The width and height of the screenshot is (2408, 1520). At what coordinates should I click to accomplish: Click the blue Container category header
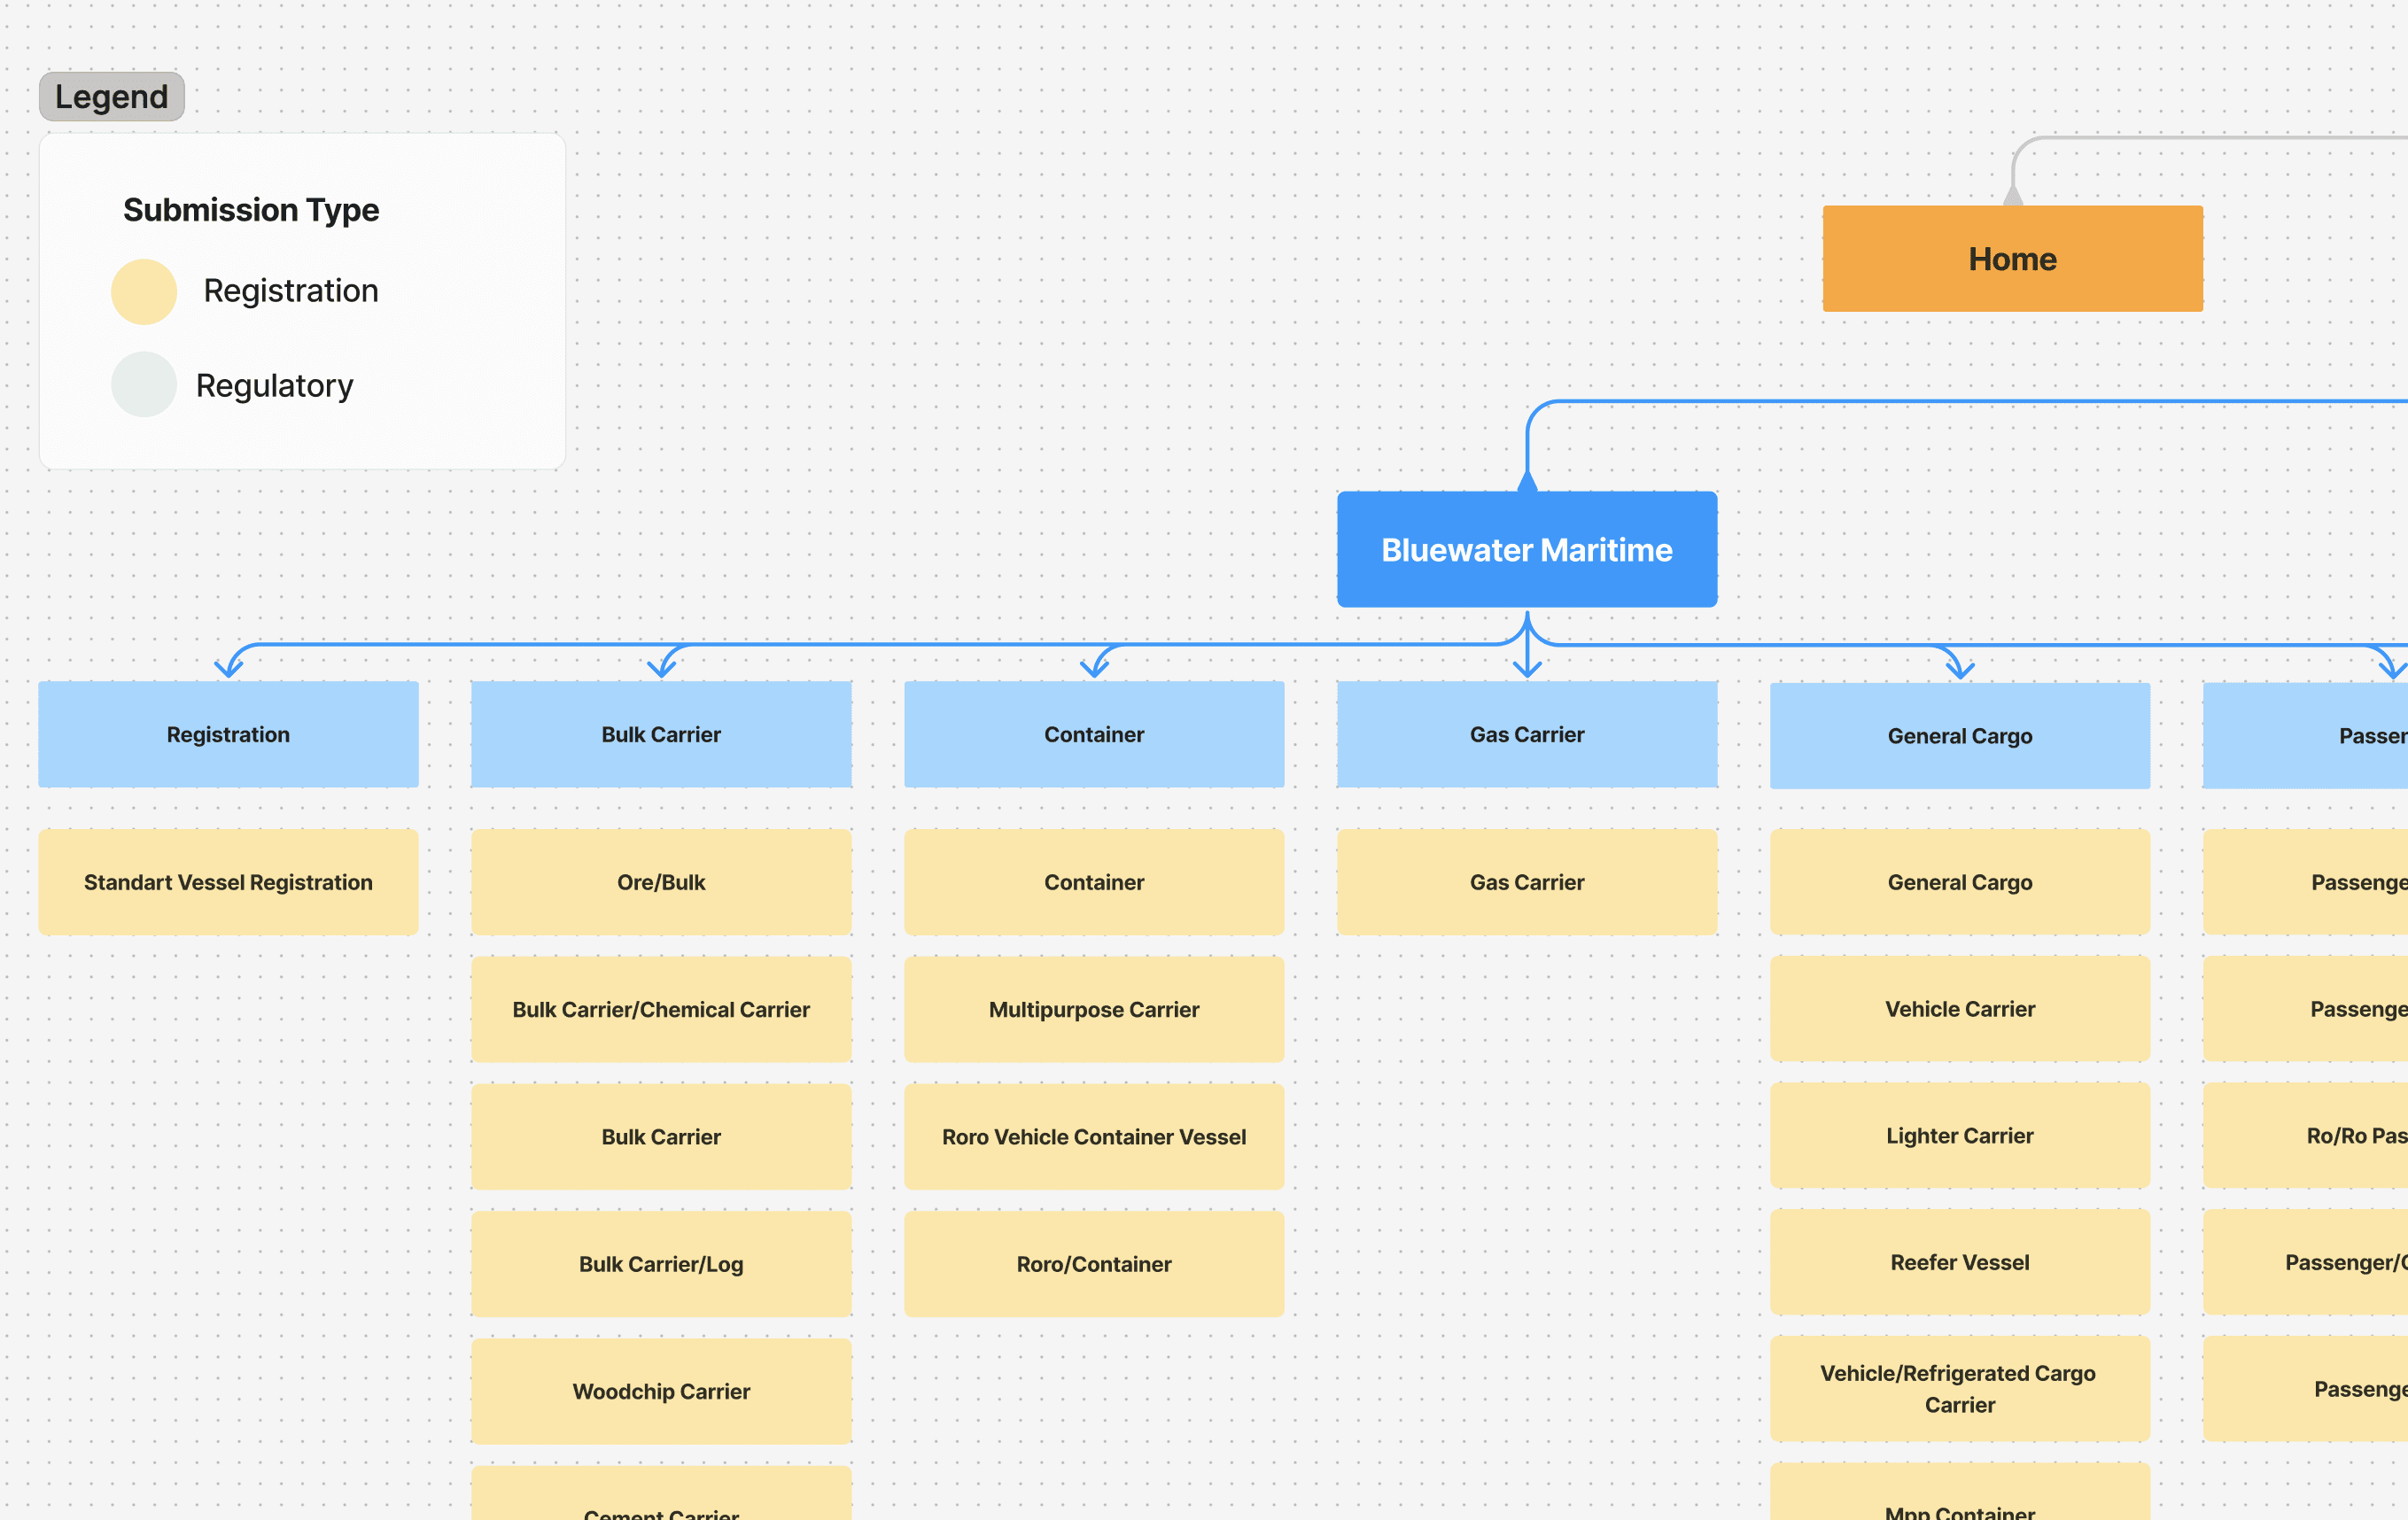pyautogui.click(x=1094, y=734)
